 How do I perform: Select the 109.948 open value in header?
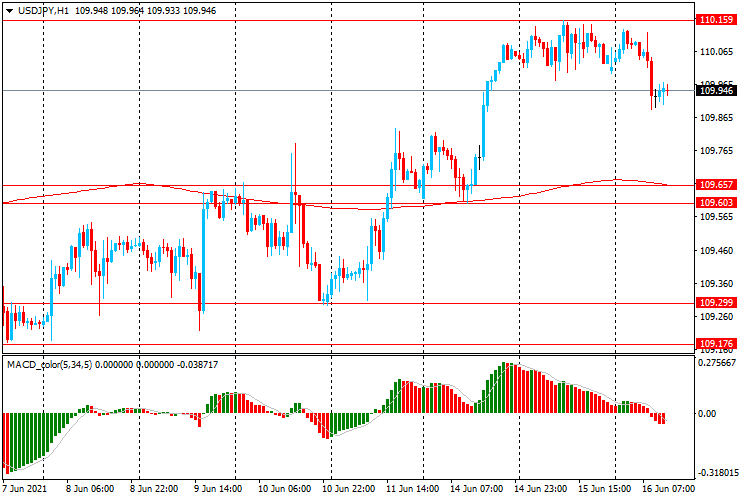coord(92,10)
